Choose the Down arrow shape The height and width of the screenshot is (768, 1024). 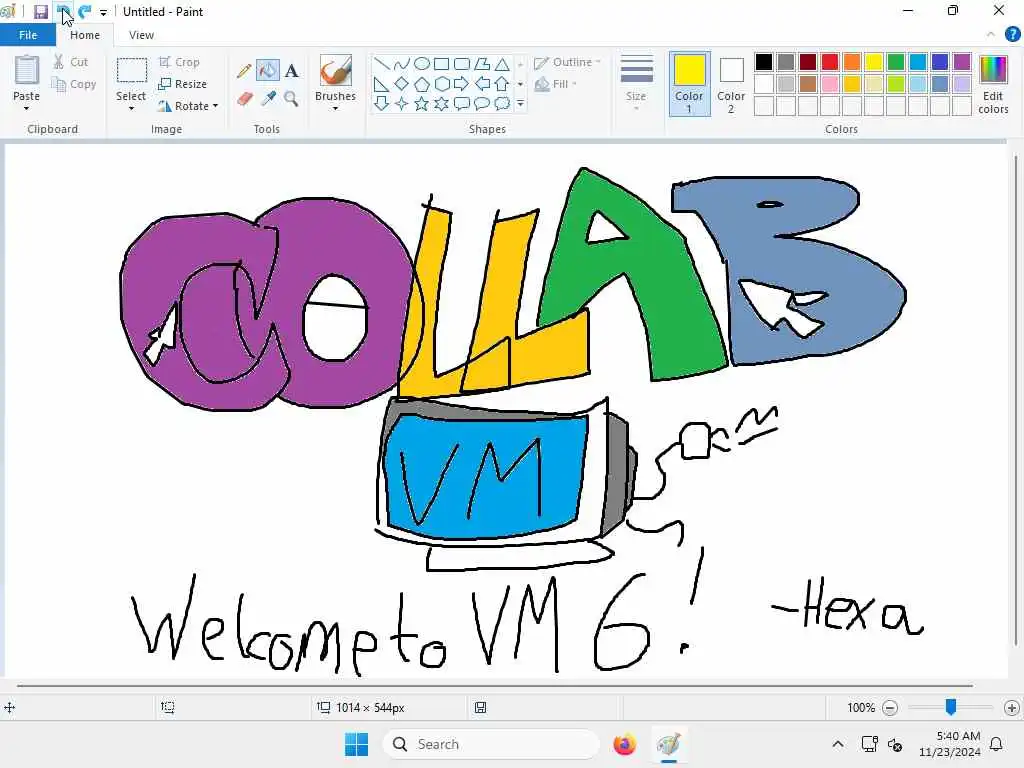tap(382, 103)
